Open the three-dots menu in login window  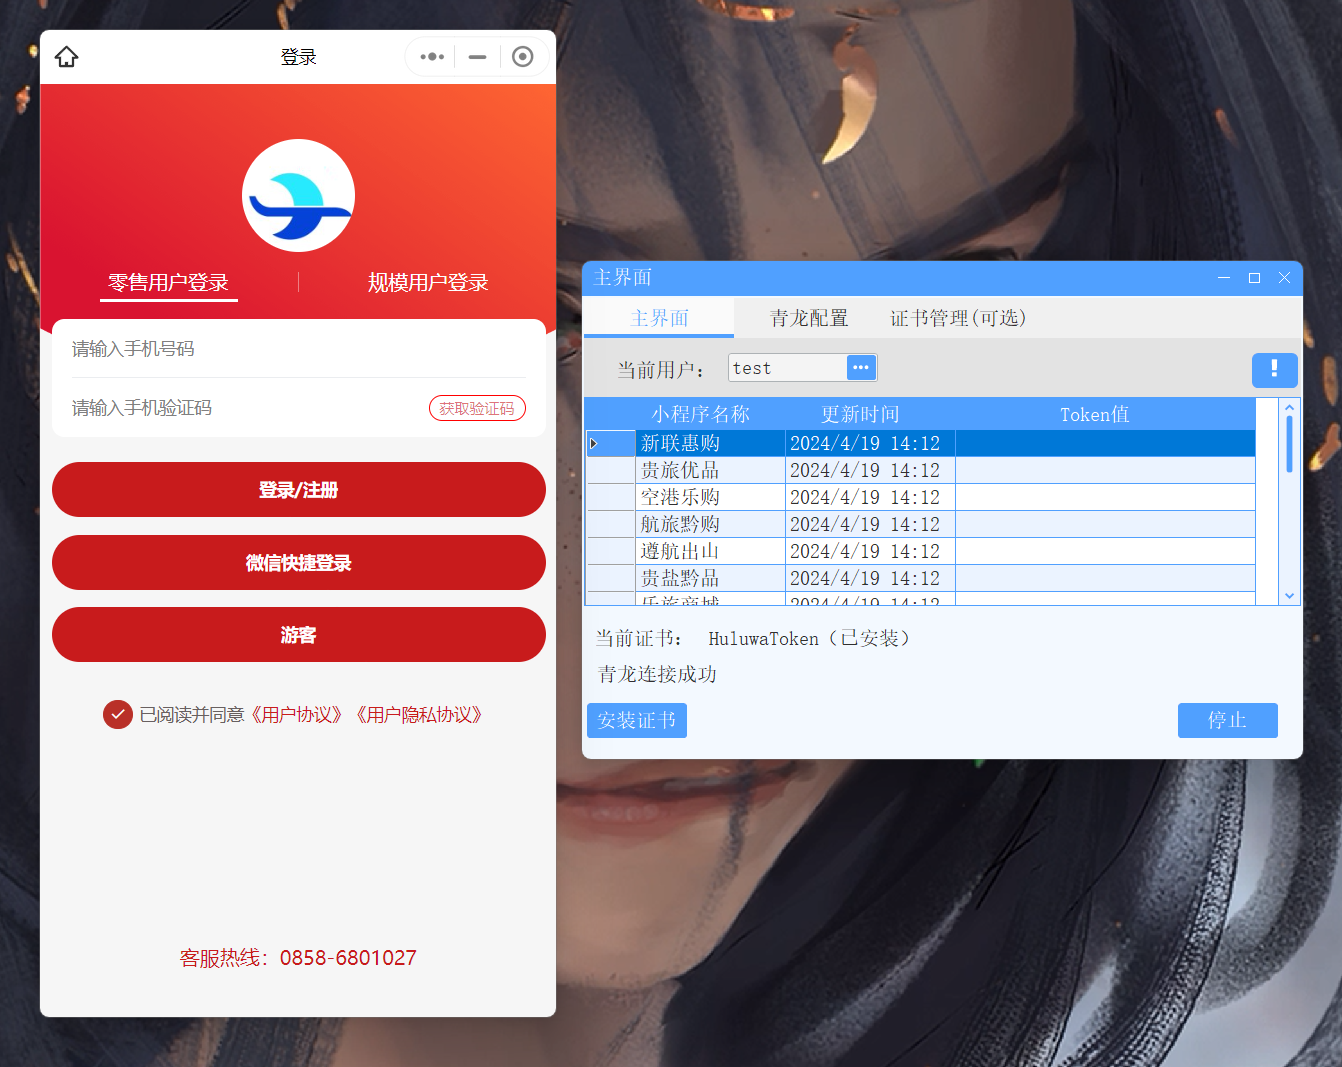[432, 57]
